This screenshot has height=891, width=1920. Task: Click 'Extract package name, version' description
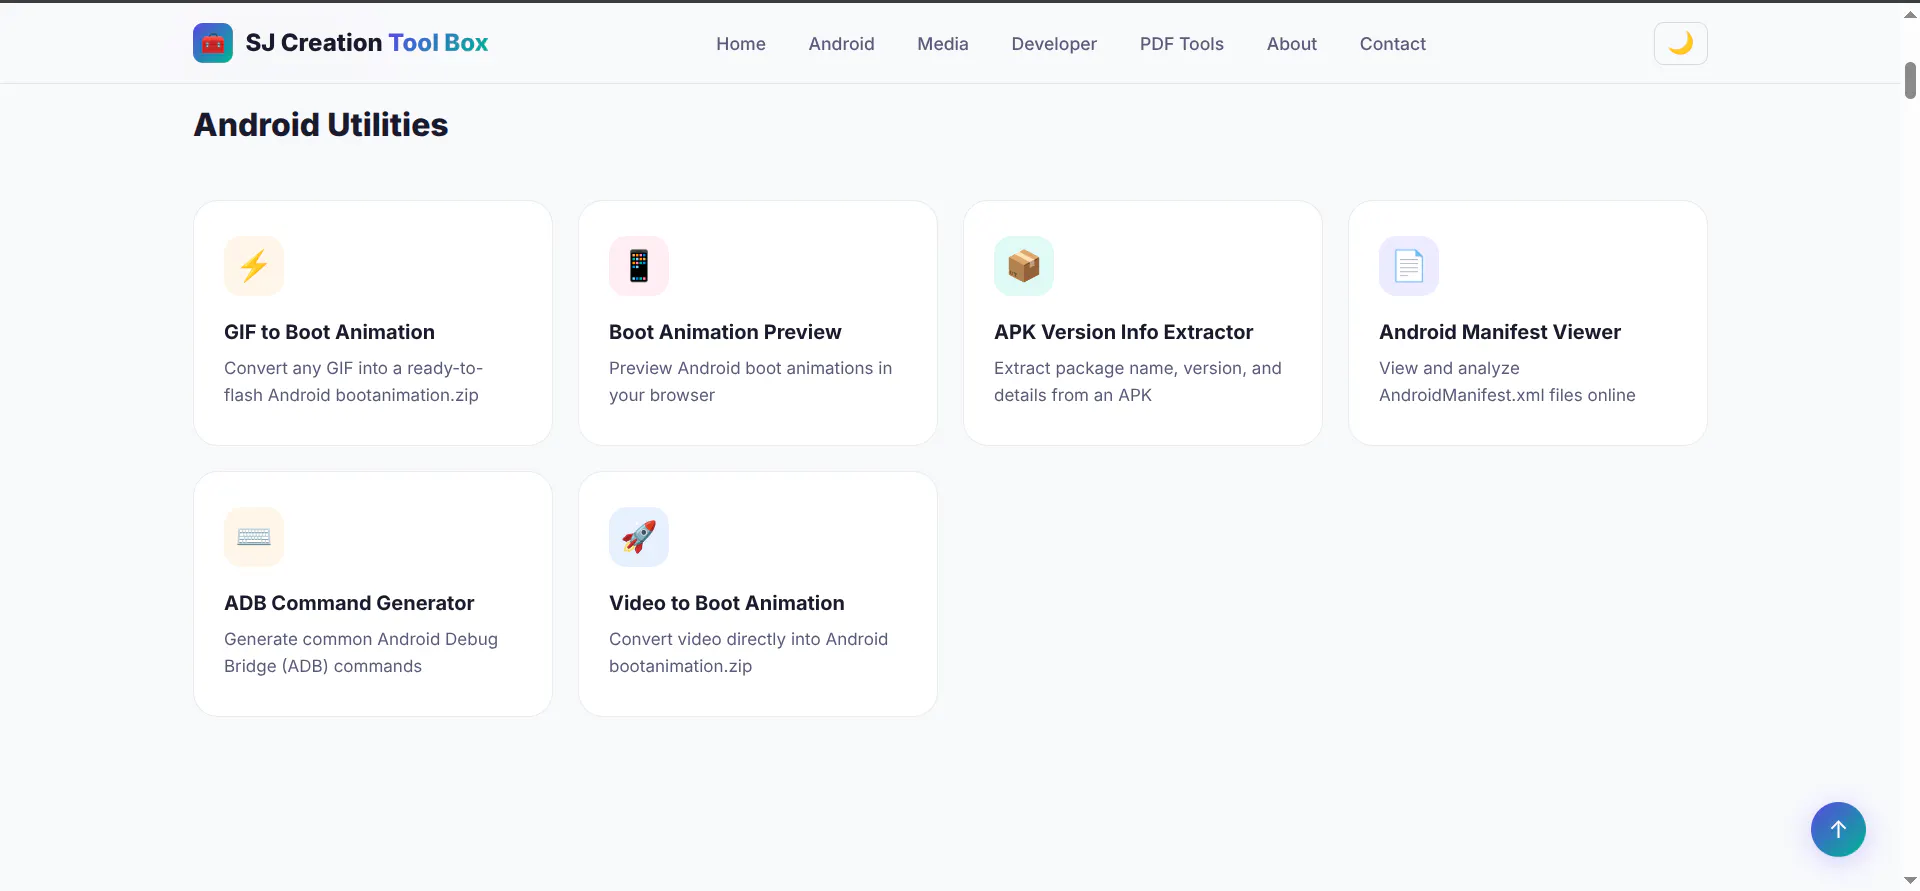point(1138,382)
